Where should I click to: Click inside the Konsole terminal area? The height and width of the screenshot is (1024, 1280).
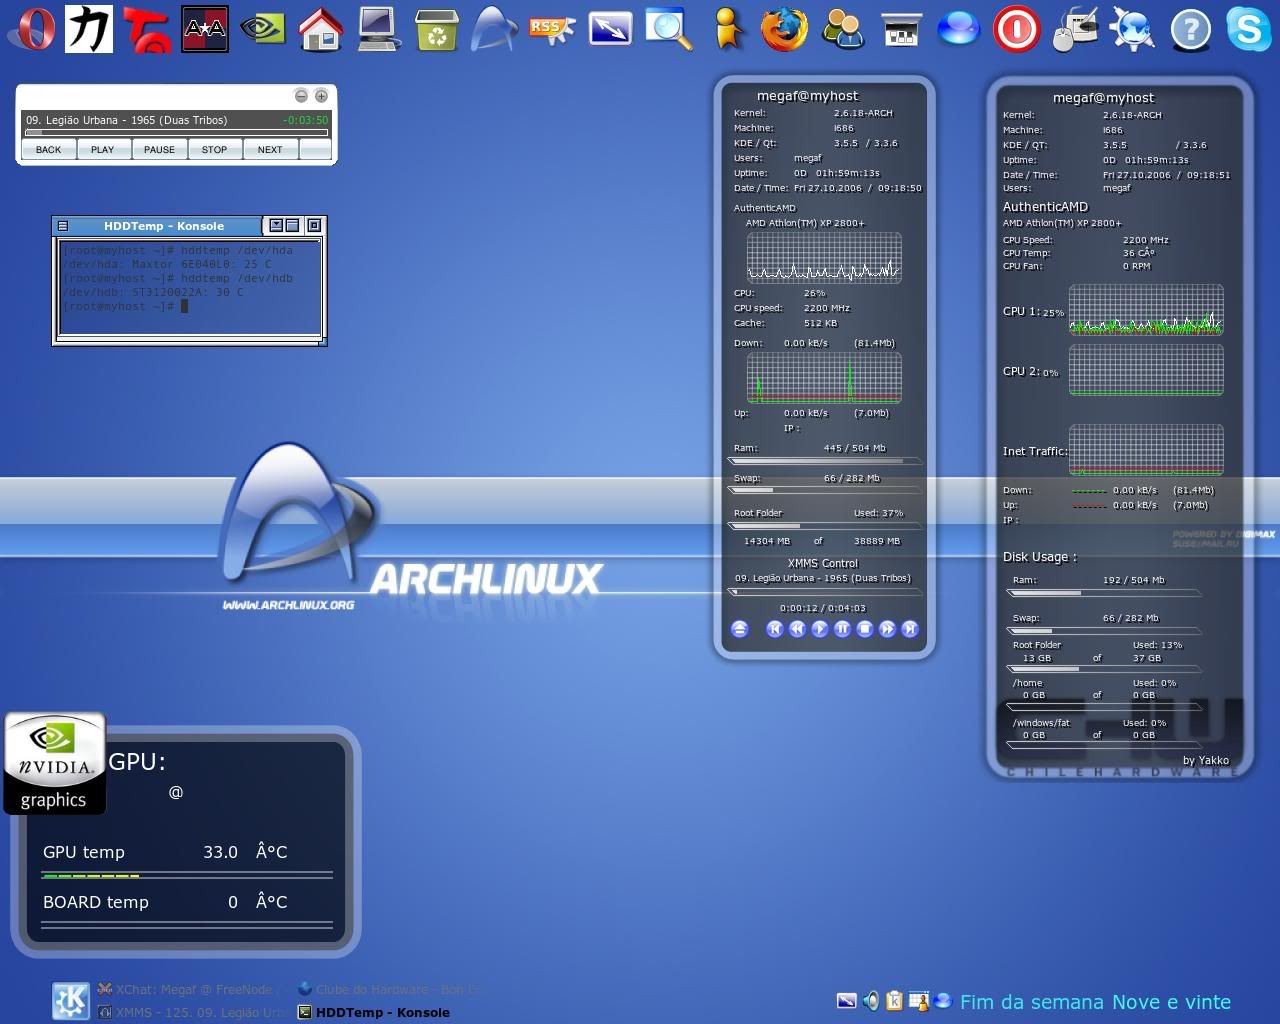190,286
